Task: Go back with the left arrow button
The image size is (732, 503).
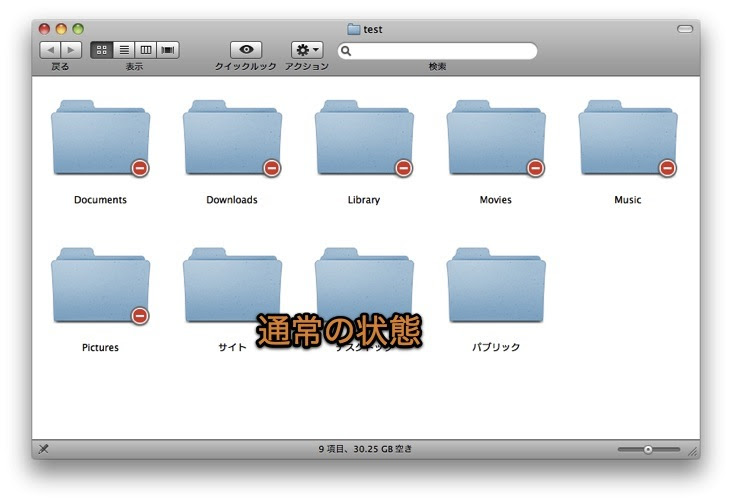Action: [x=50, y=50]
